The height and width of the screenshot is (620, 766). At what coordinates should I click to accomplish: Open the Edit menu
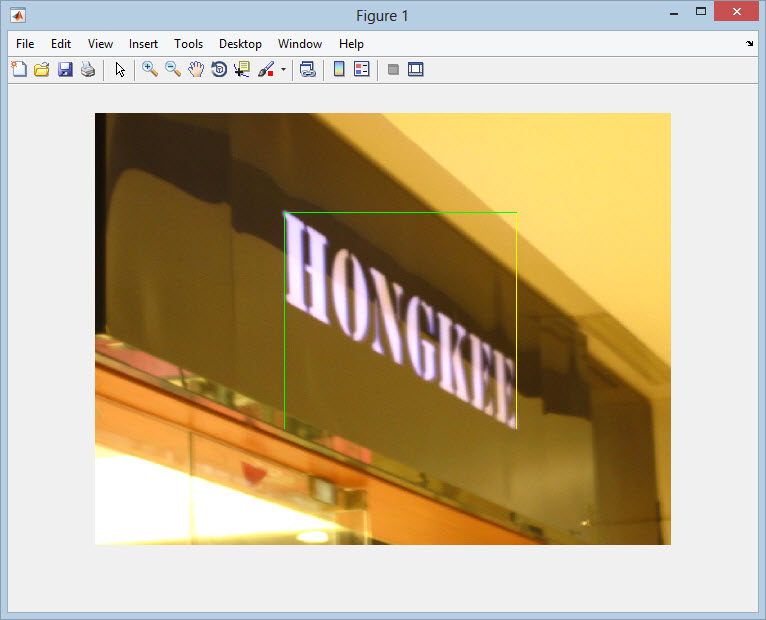tap(61, 44)
